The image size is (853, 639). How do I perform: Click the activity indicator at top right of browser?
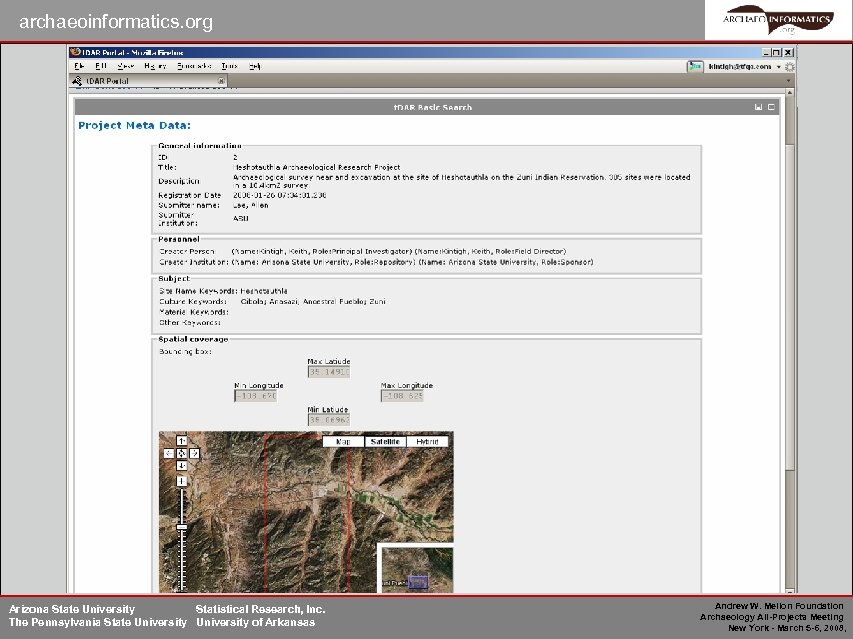pyautogui.click(x=790, y=67)
